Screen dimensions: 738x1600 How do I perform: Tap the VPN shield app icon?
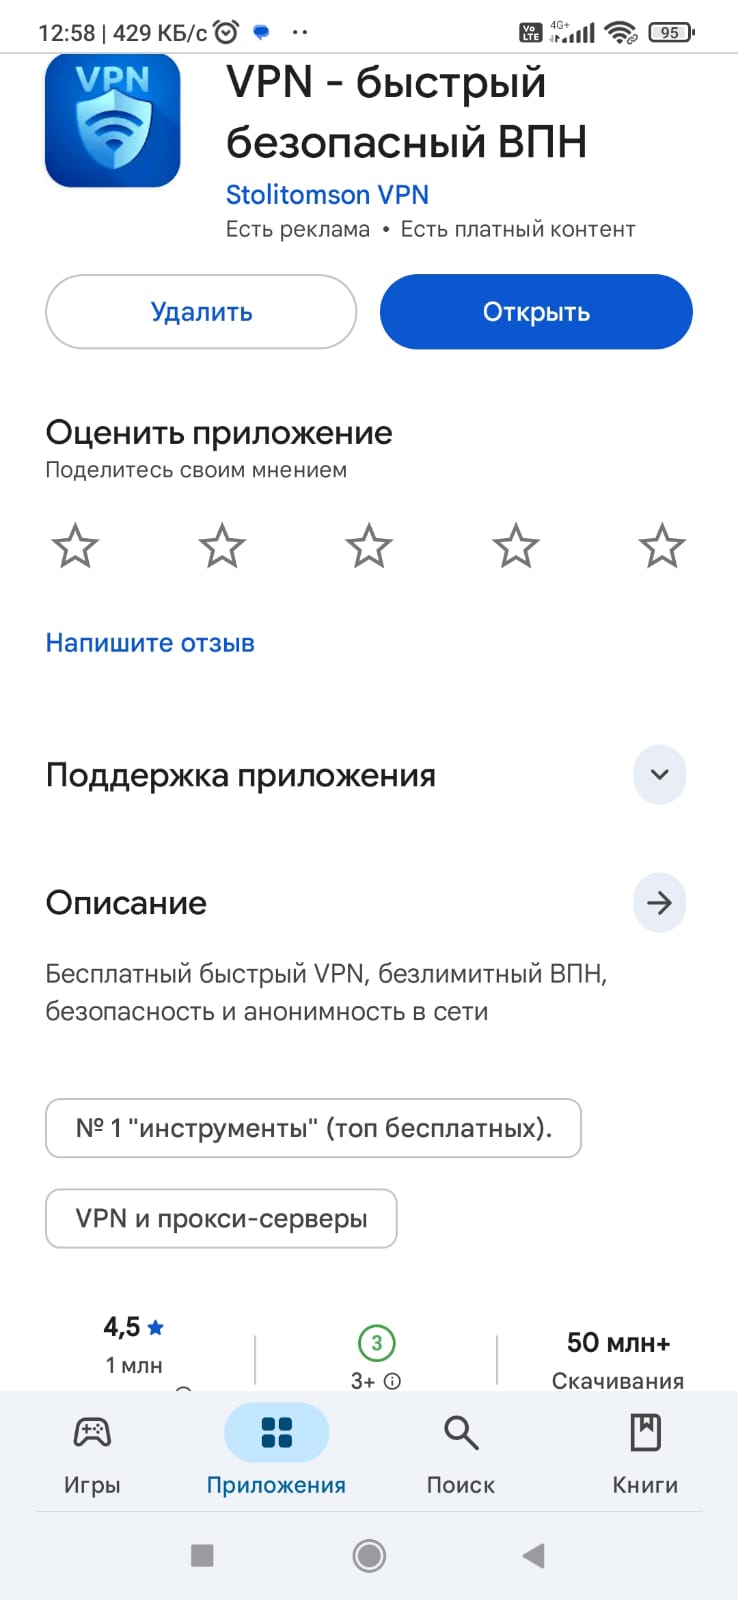click(x=112, y=122)
